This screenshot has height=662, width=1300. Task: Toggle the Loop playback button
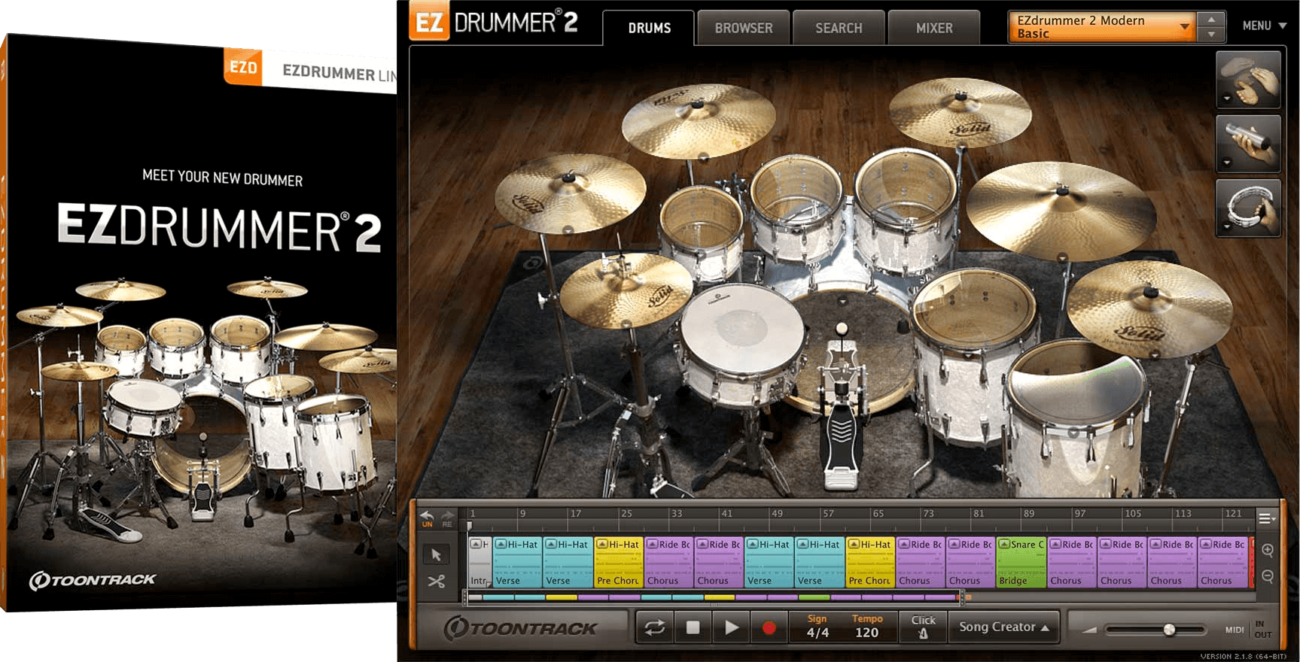[654, 627]
